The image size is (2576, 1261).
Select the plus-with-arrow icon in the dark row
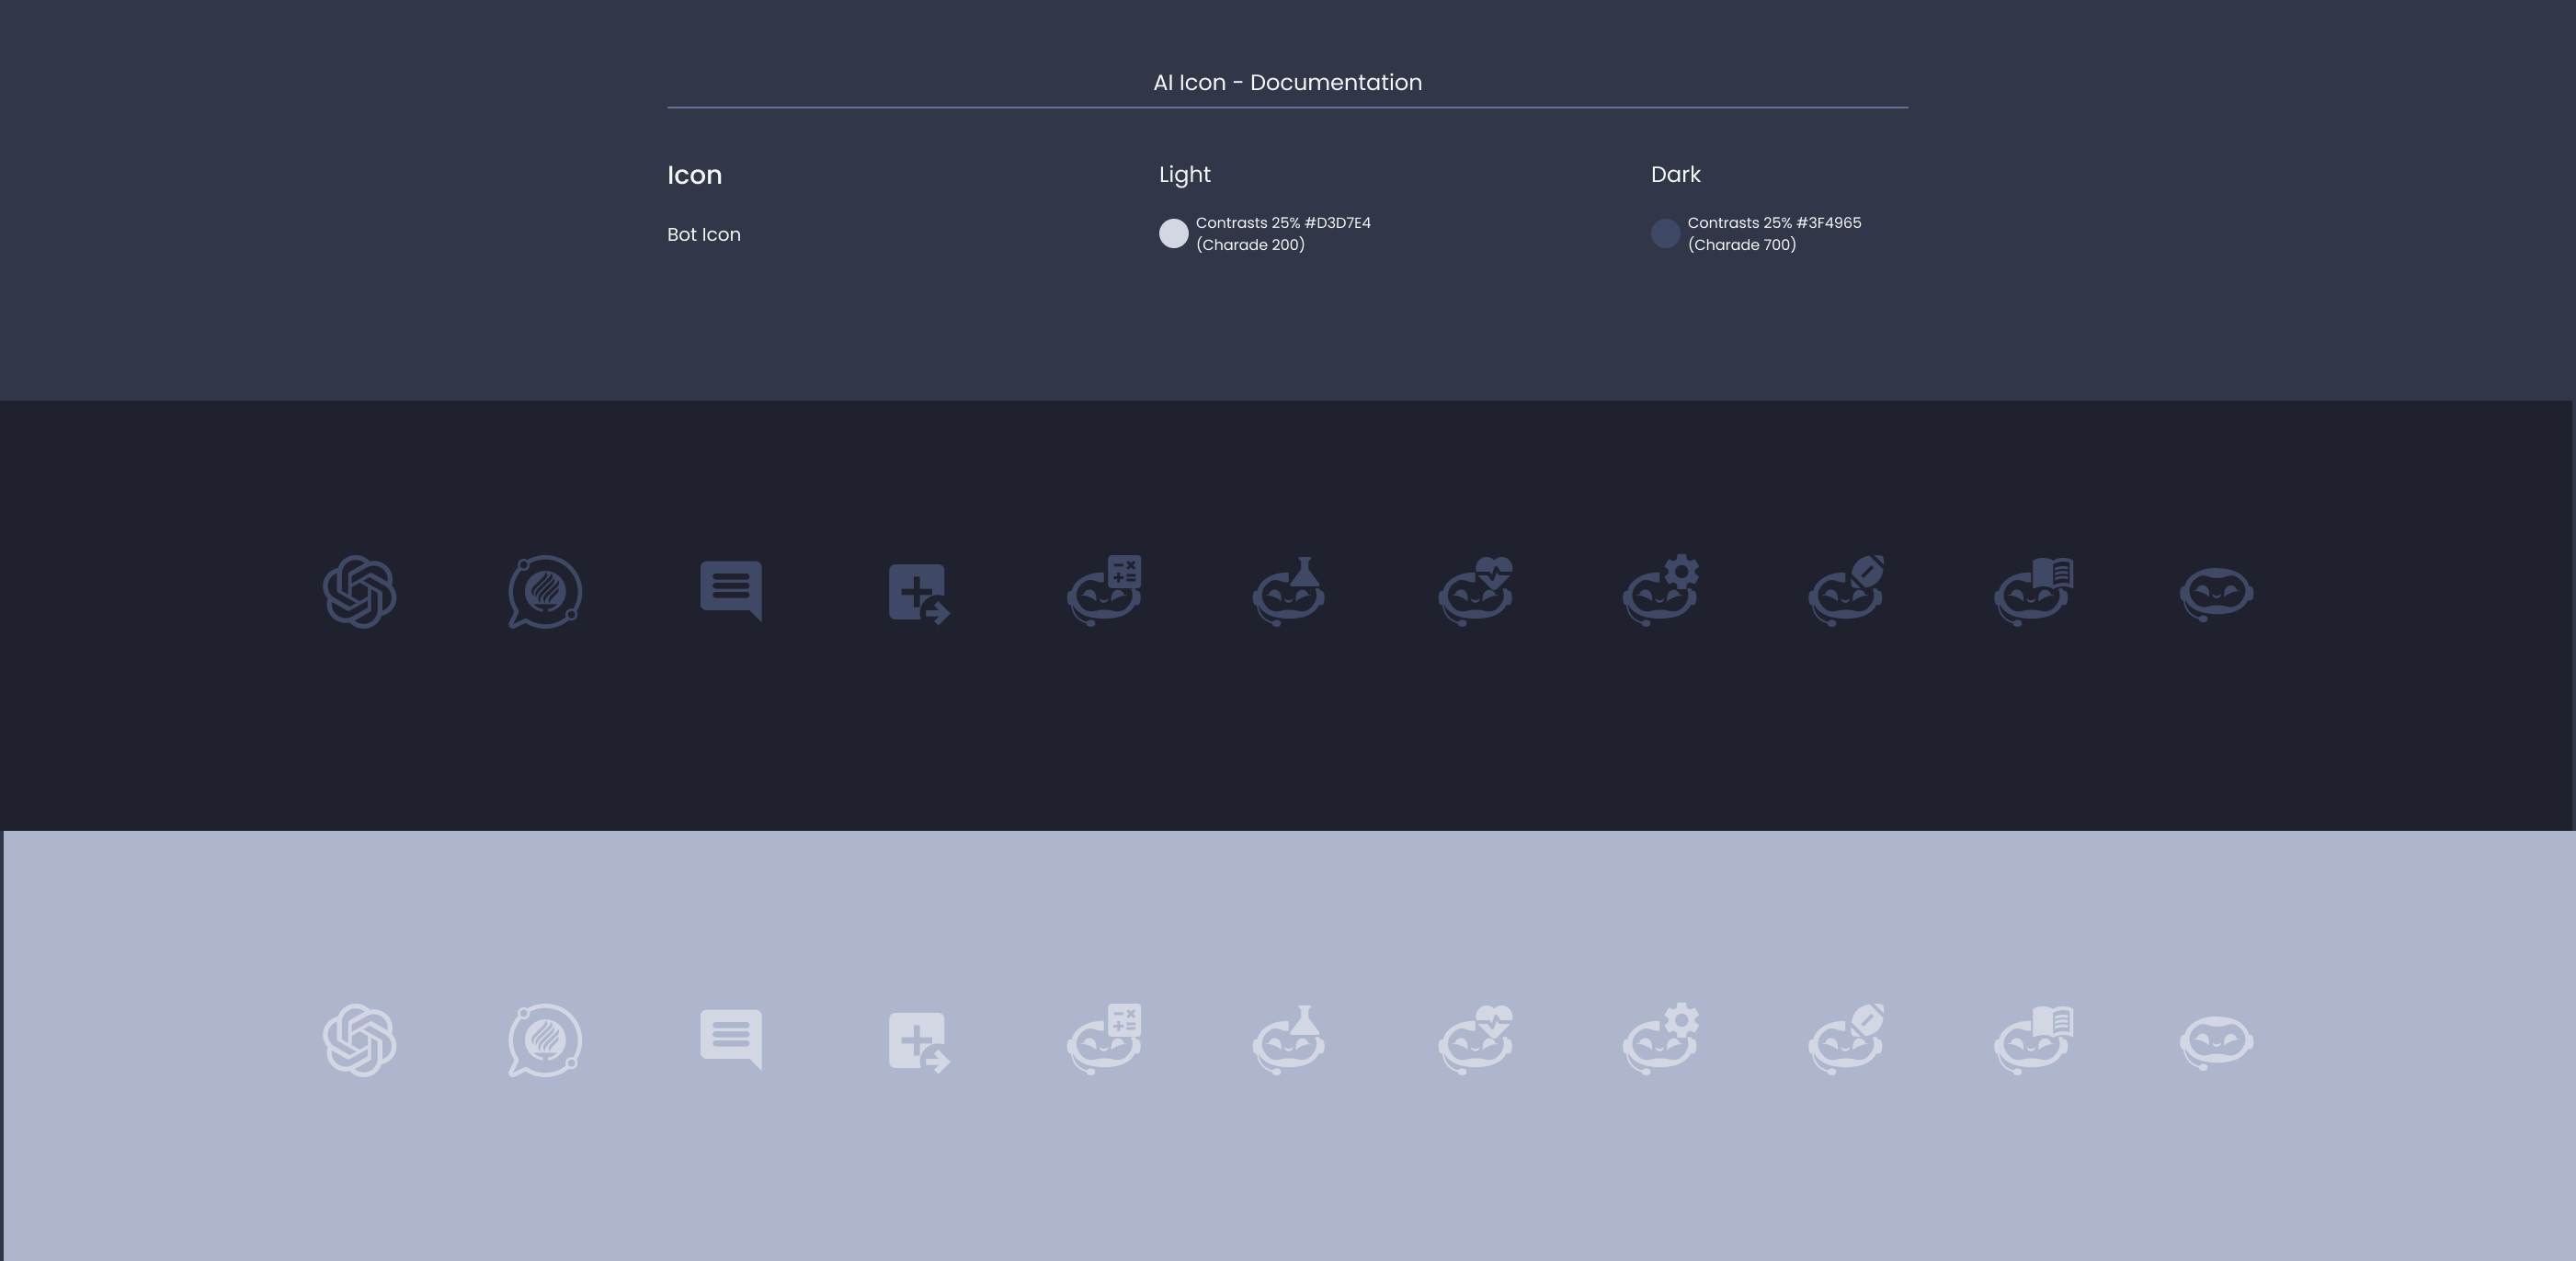click(x=919, y=594)
